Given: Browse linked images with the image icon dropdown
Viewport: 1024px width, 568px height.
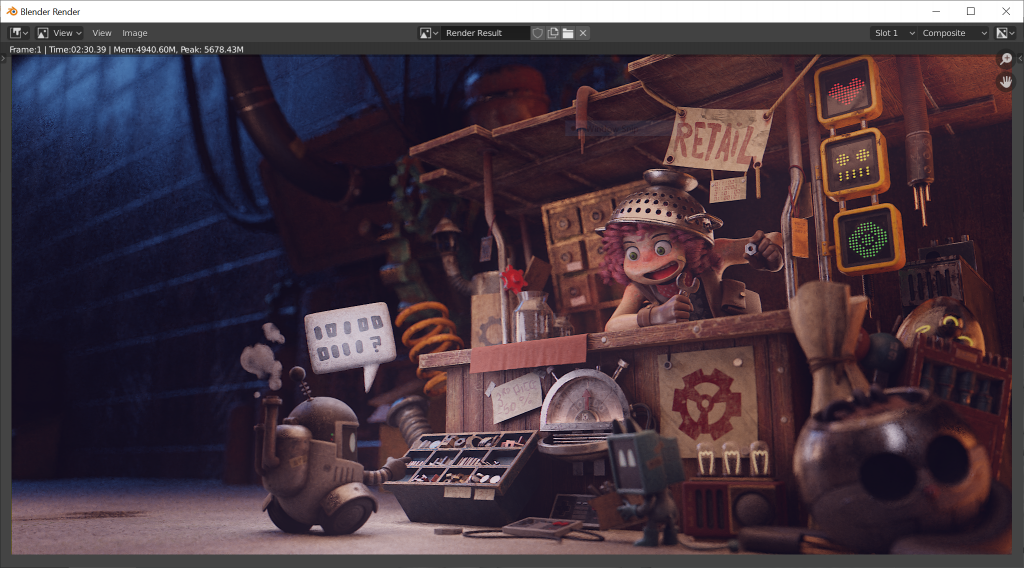Looking at the screenshot, I should 428,33.
